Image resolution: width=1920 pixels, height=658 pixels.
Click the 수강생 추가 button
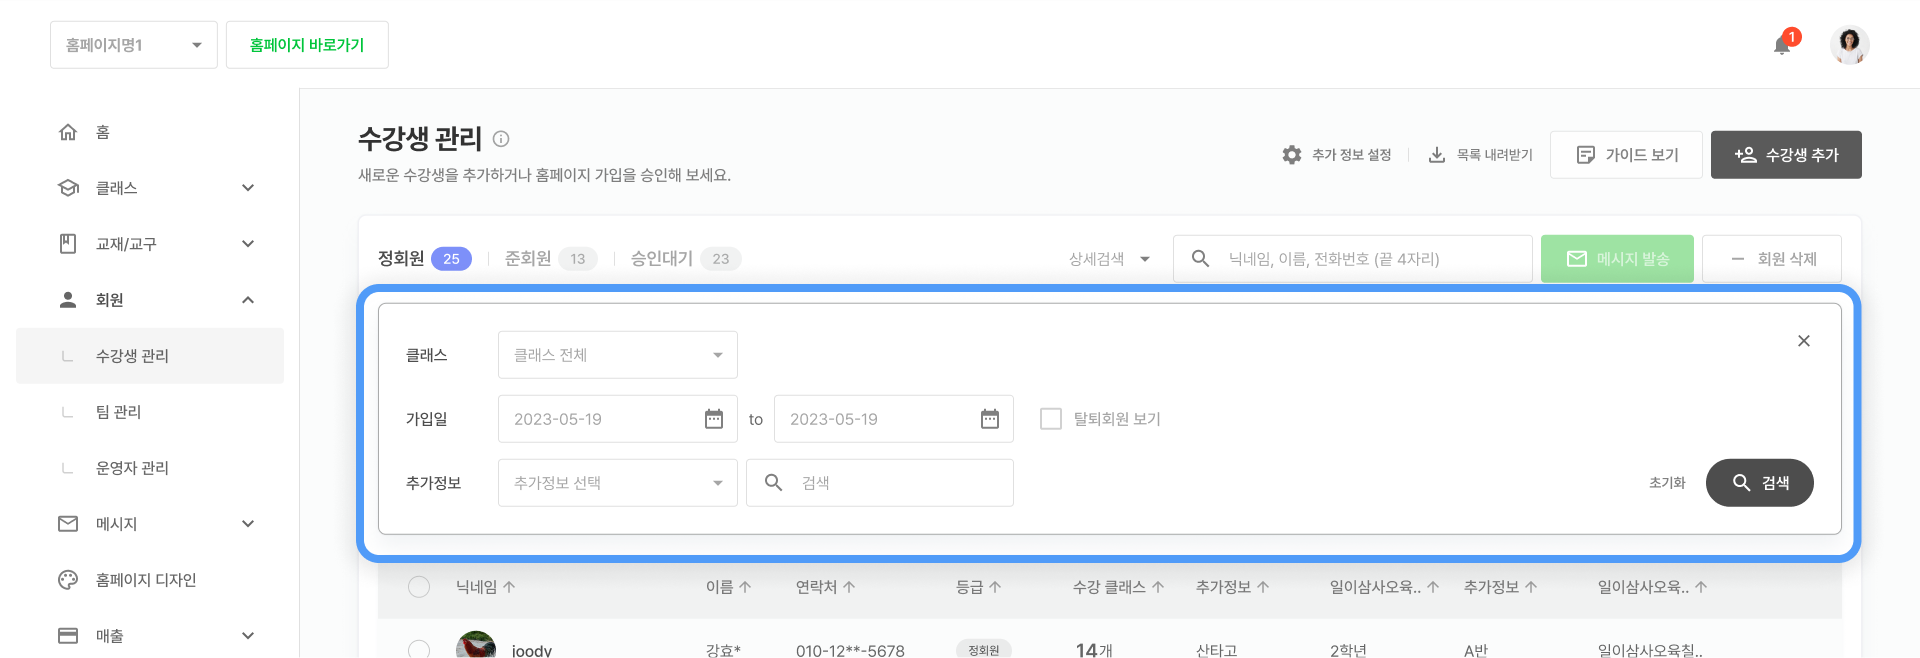click(x=1785, y=155)
